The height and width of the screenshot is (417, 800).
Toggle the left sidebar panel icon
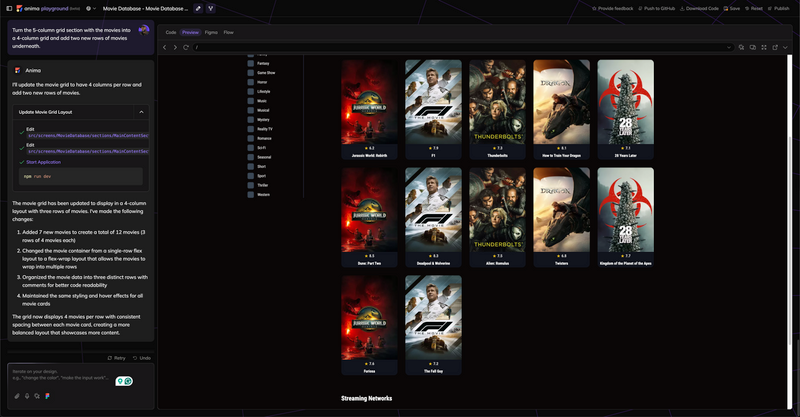click(x=9, y=9)
